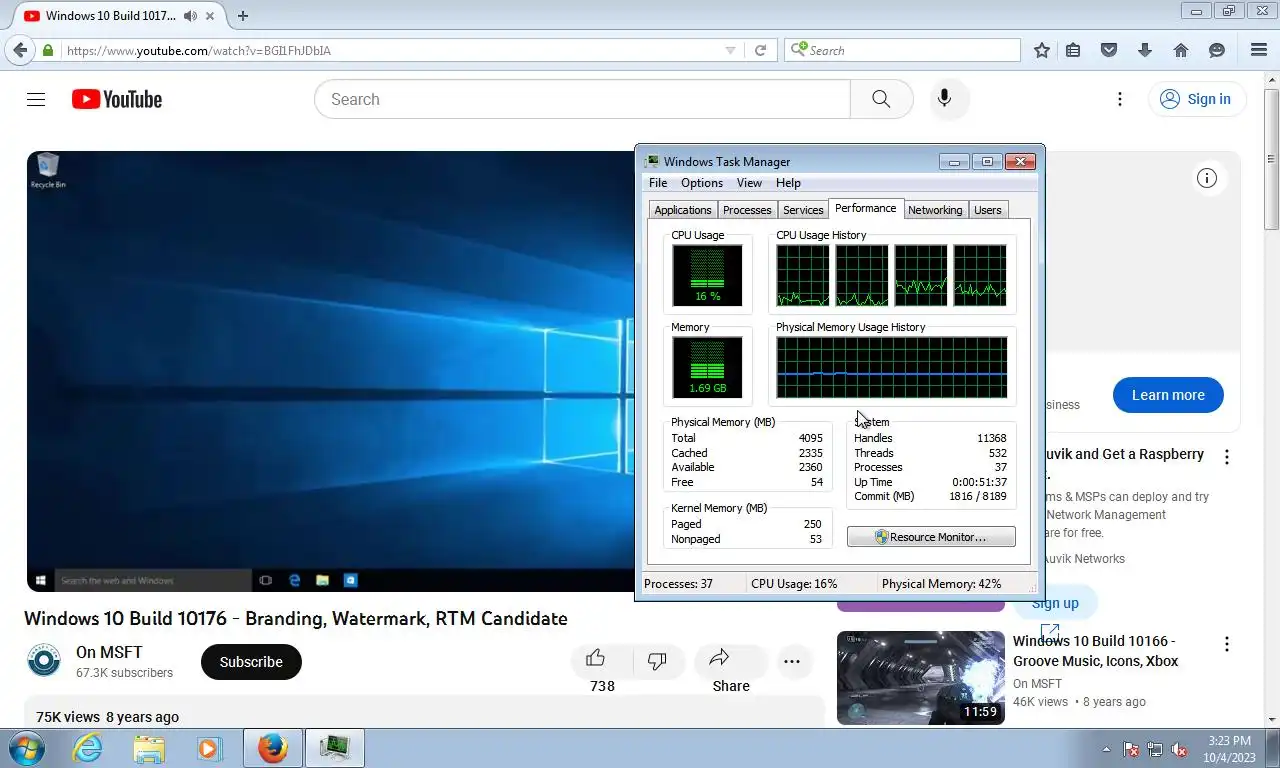This screenshot has height=768, width=1280.
Task: Click the Sign up ad button
Action: tap(1056, 603)
